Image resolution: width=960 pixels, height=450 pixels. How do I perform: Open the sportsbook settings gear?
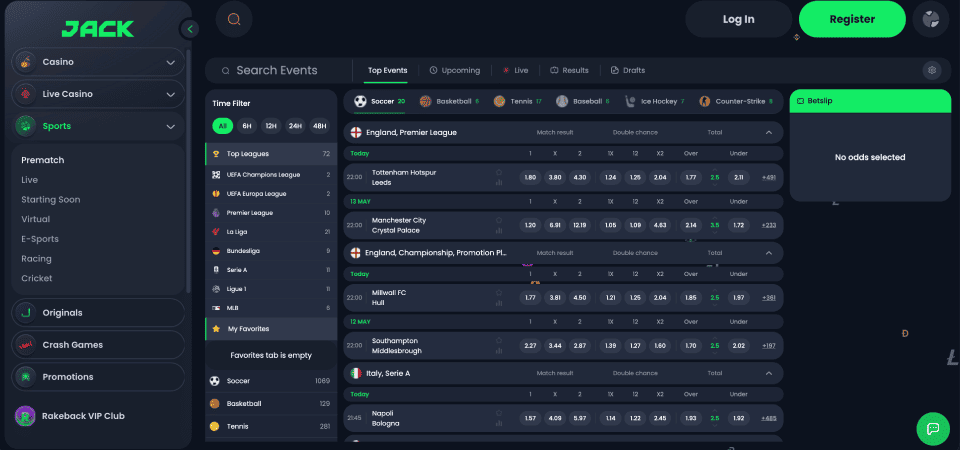pos(932,70)
